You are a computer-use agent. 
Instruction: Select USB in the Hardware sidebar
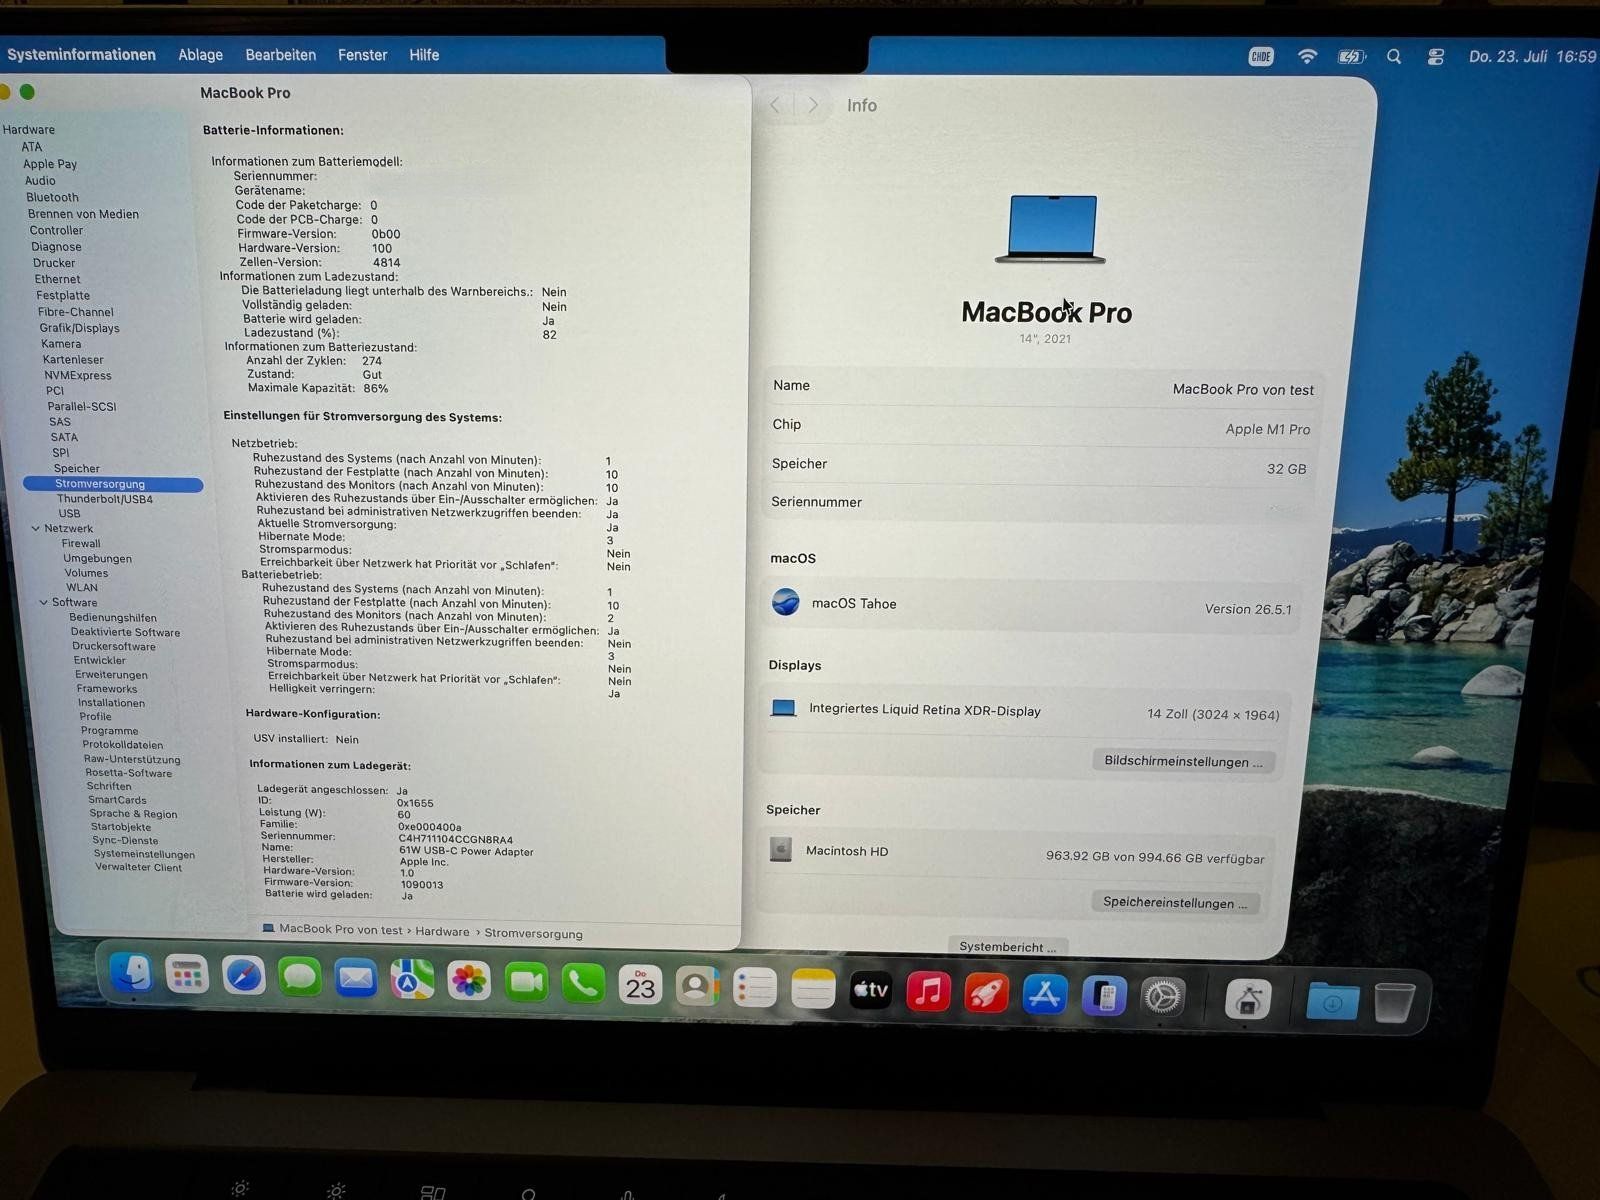click(69, 513)
